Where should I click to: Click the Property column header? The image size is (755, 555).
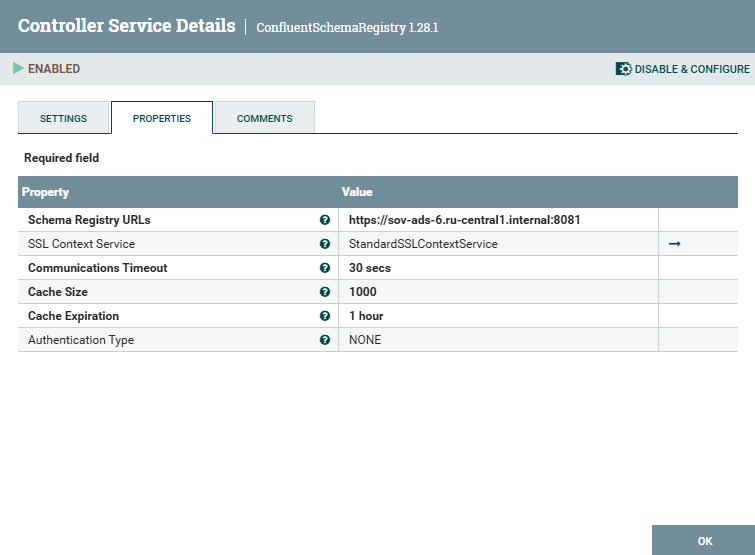coord(46,192)
